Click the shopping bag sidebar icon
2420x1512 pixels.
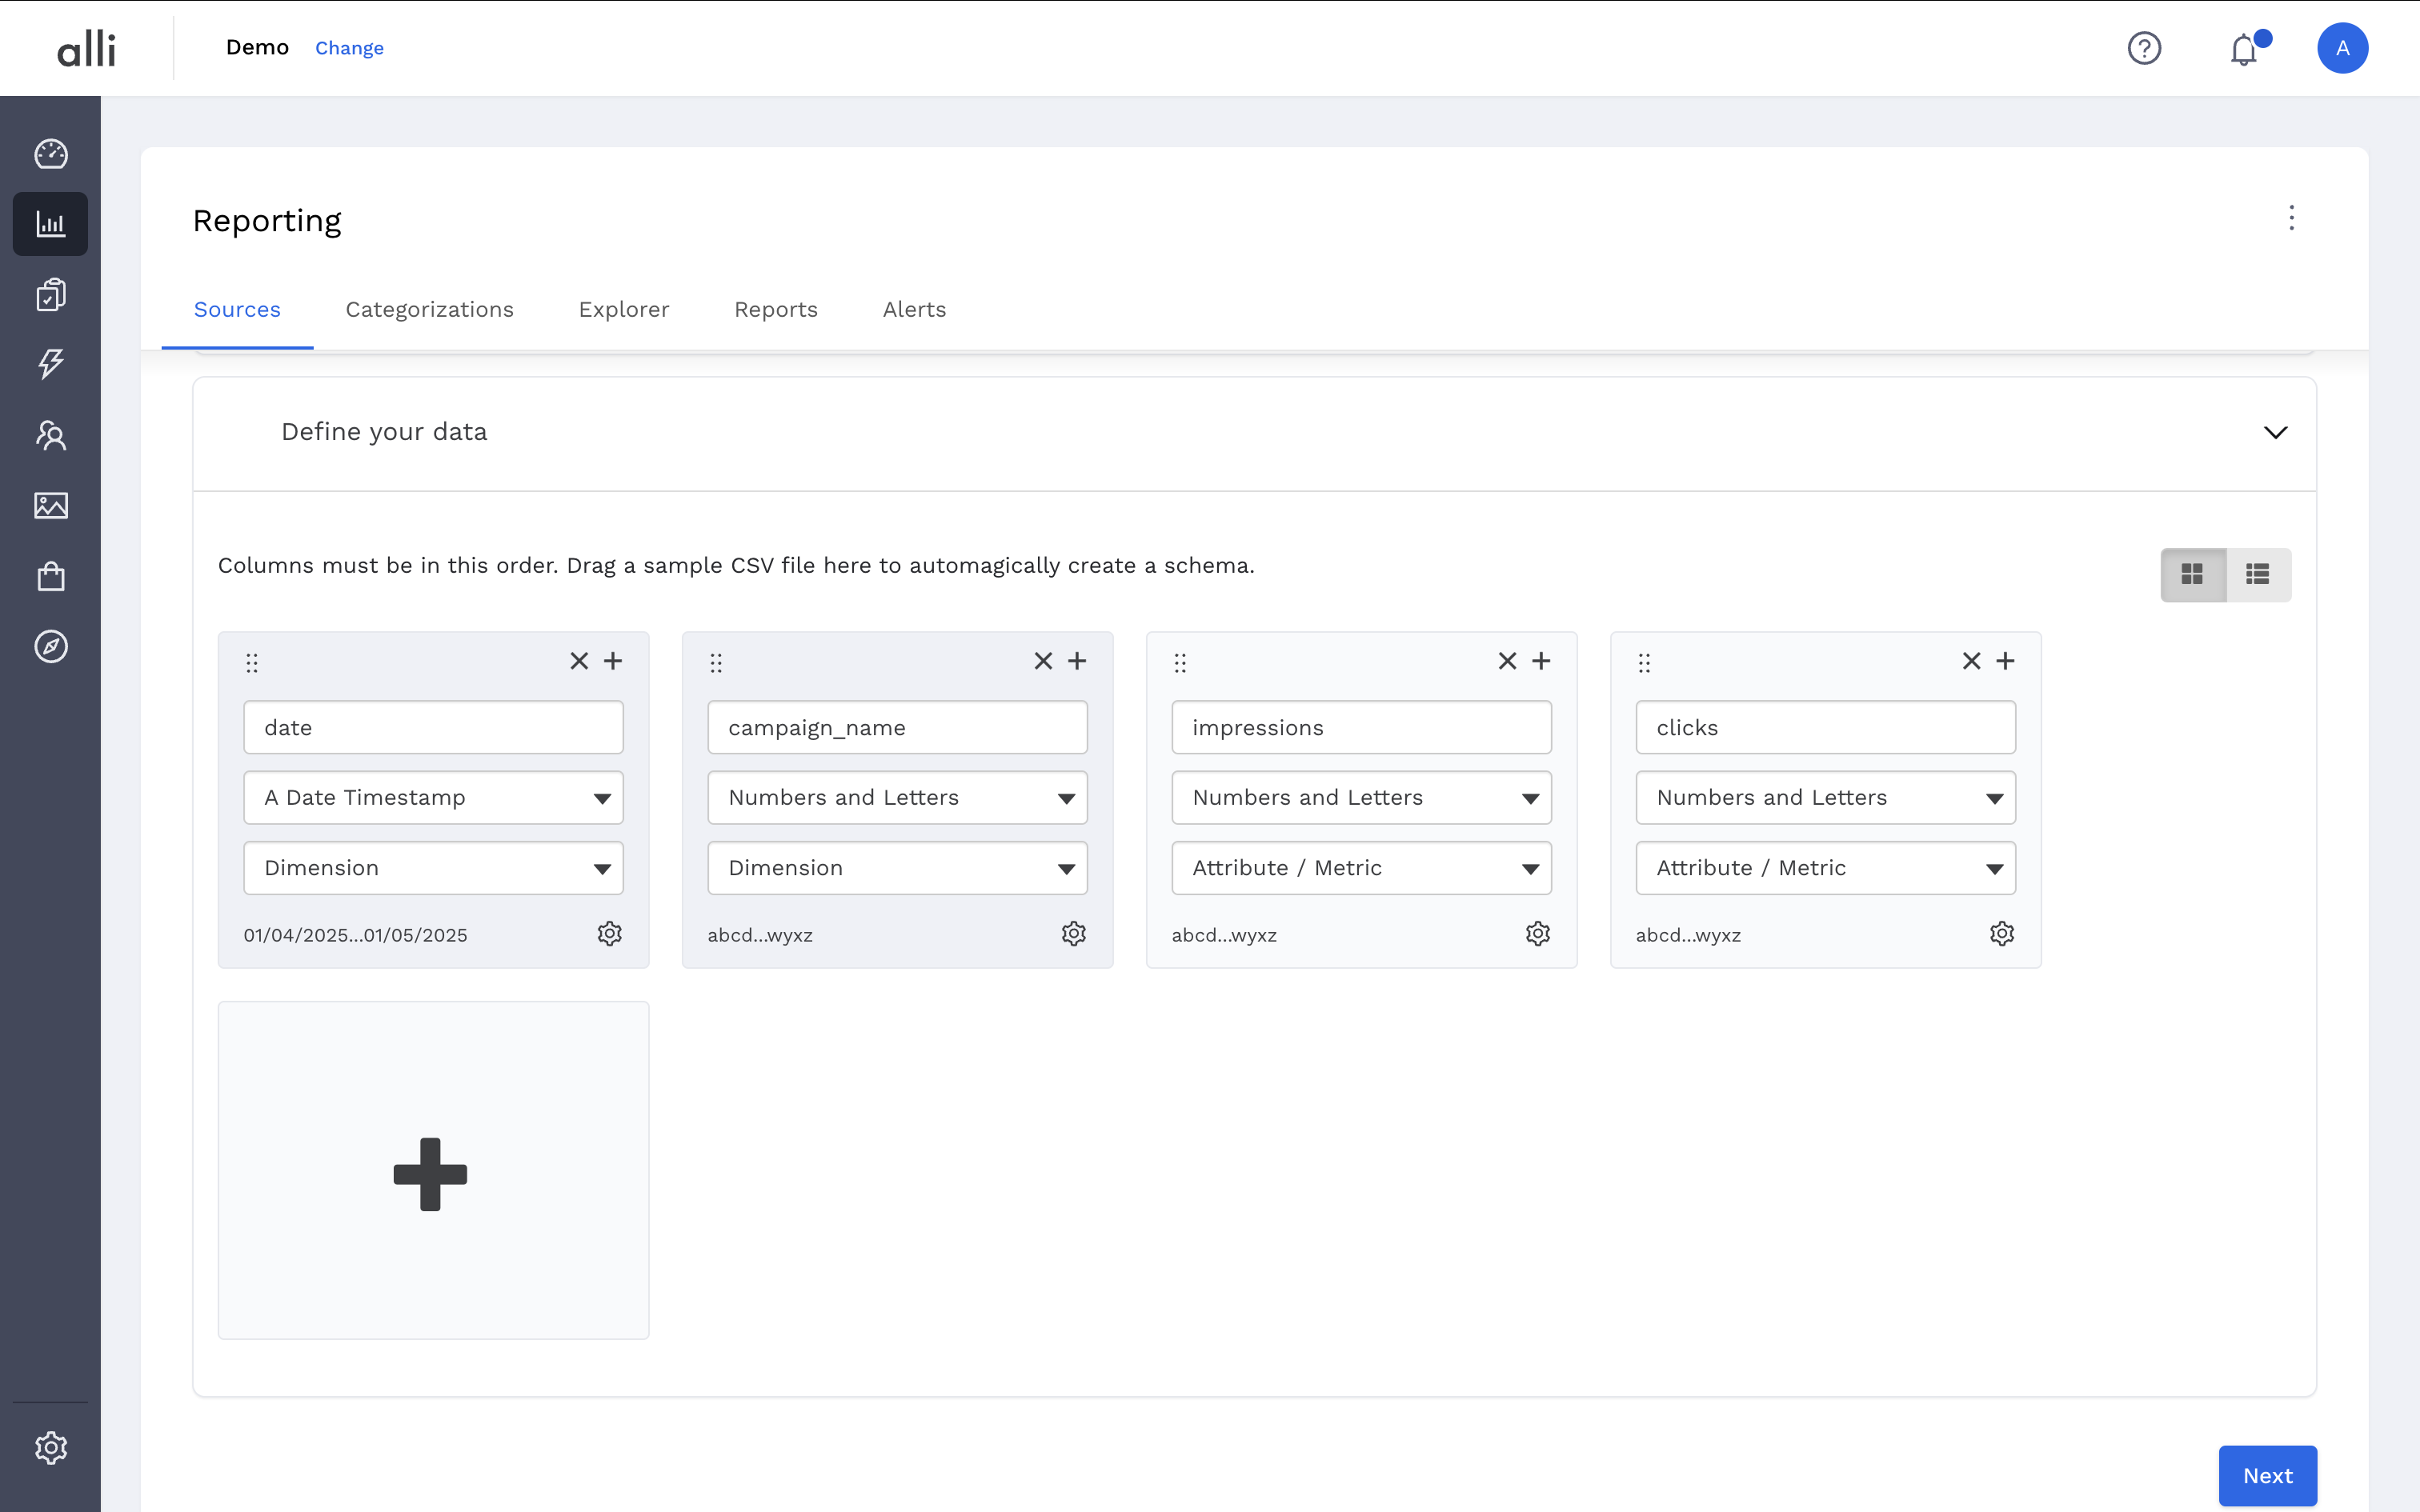pyautogui.click(x=50, y=577)
